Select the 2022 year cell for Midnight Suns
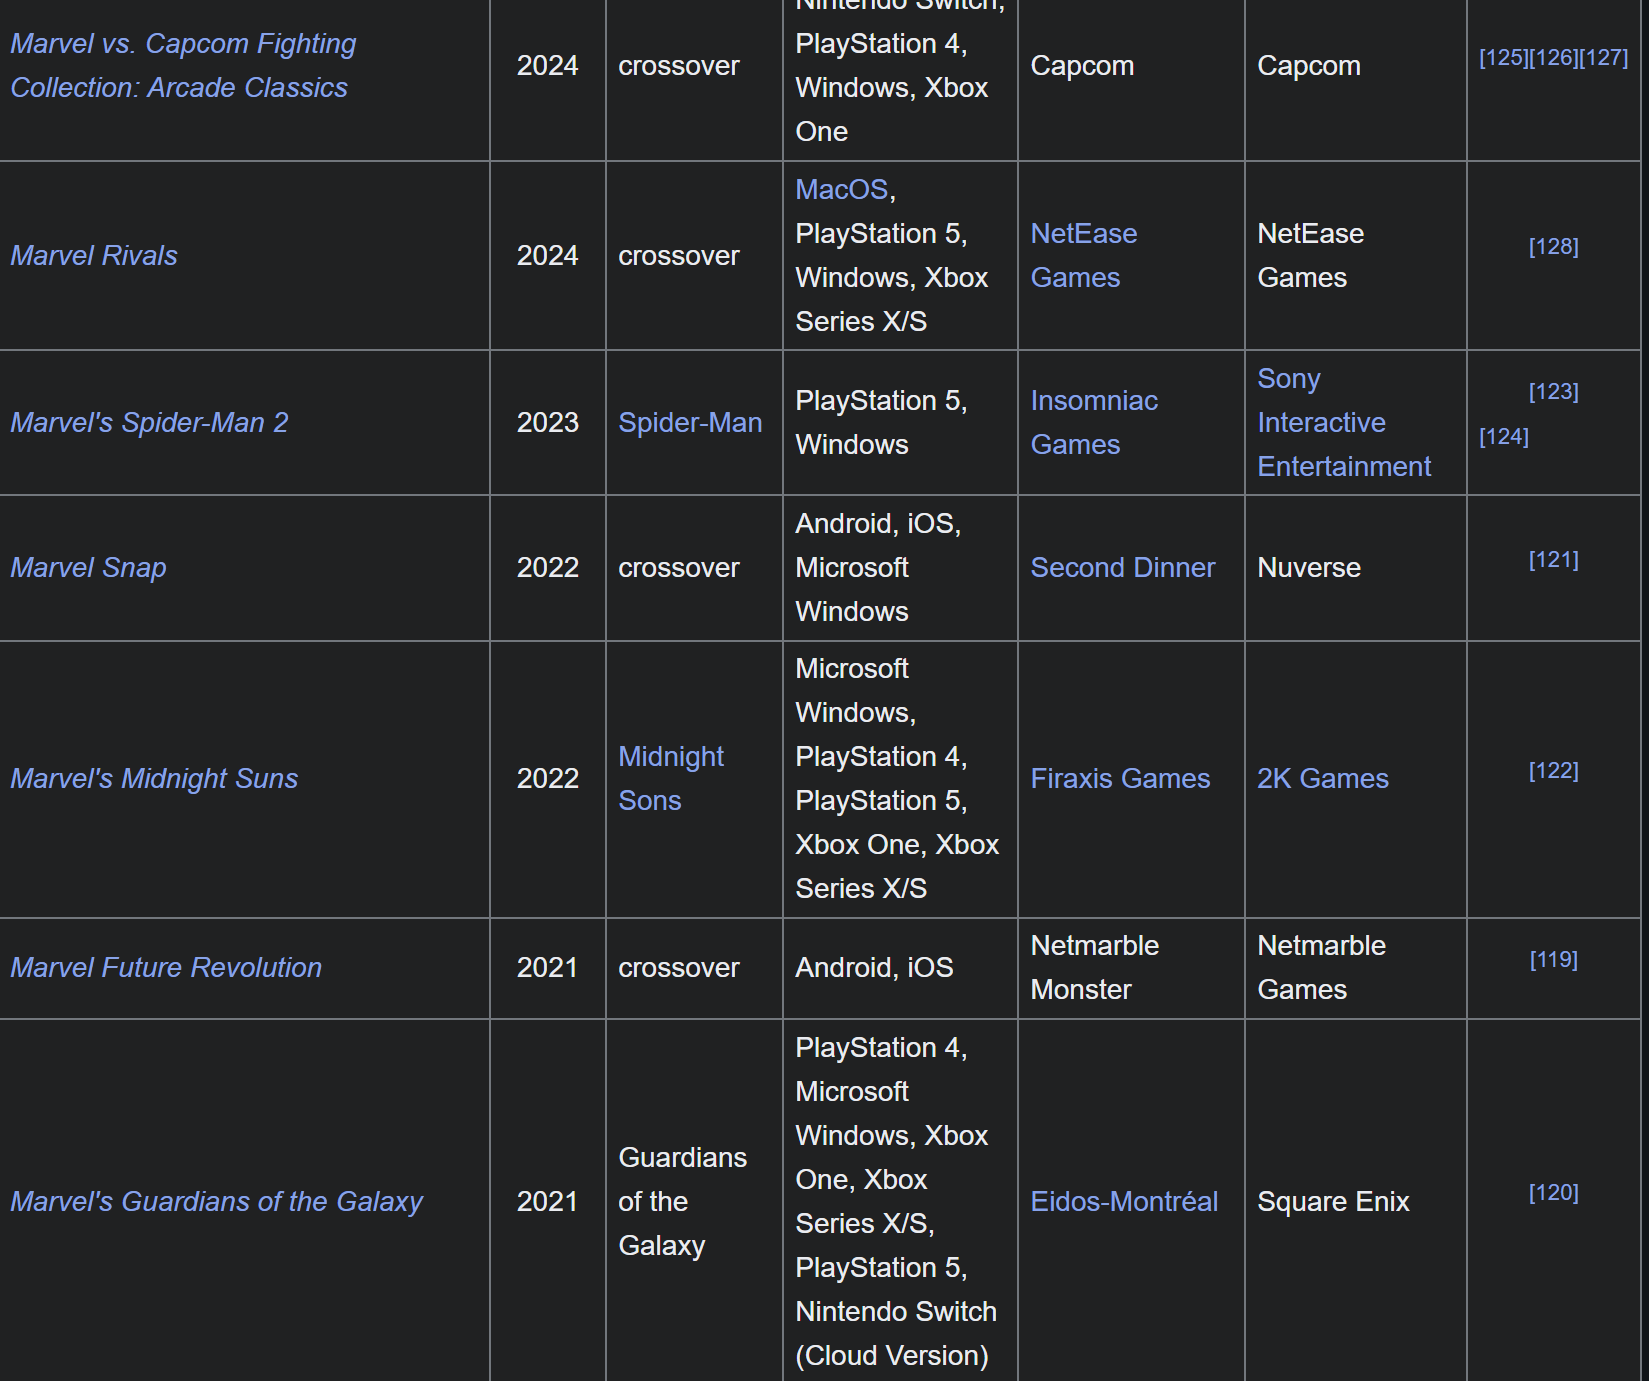The image size is (1649, 1381). tap(548, 779)
